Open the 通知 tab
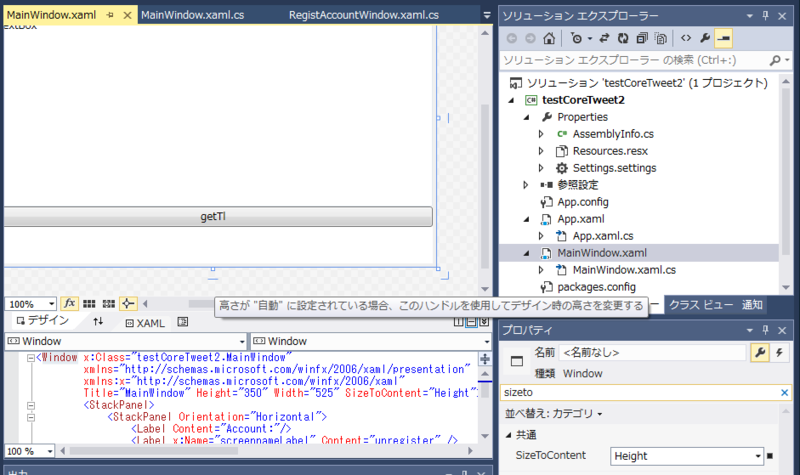Viewport: 800px width, 475px height. [752, 305]
